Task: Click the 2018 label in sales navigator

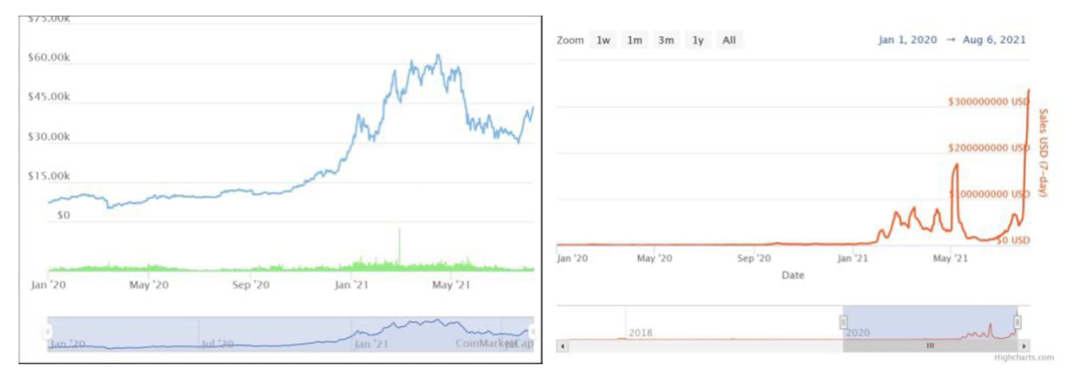Action: (x=640, y=333)
